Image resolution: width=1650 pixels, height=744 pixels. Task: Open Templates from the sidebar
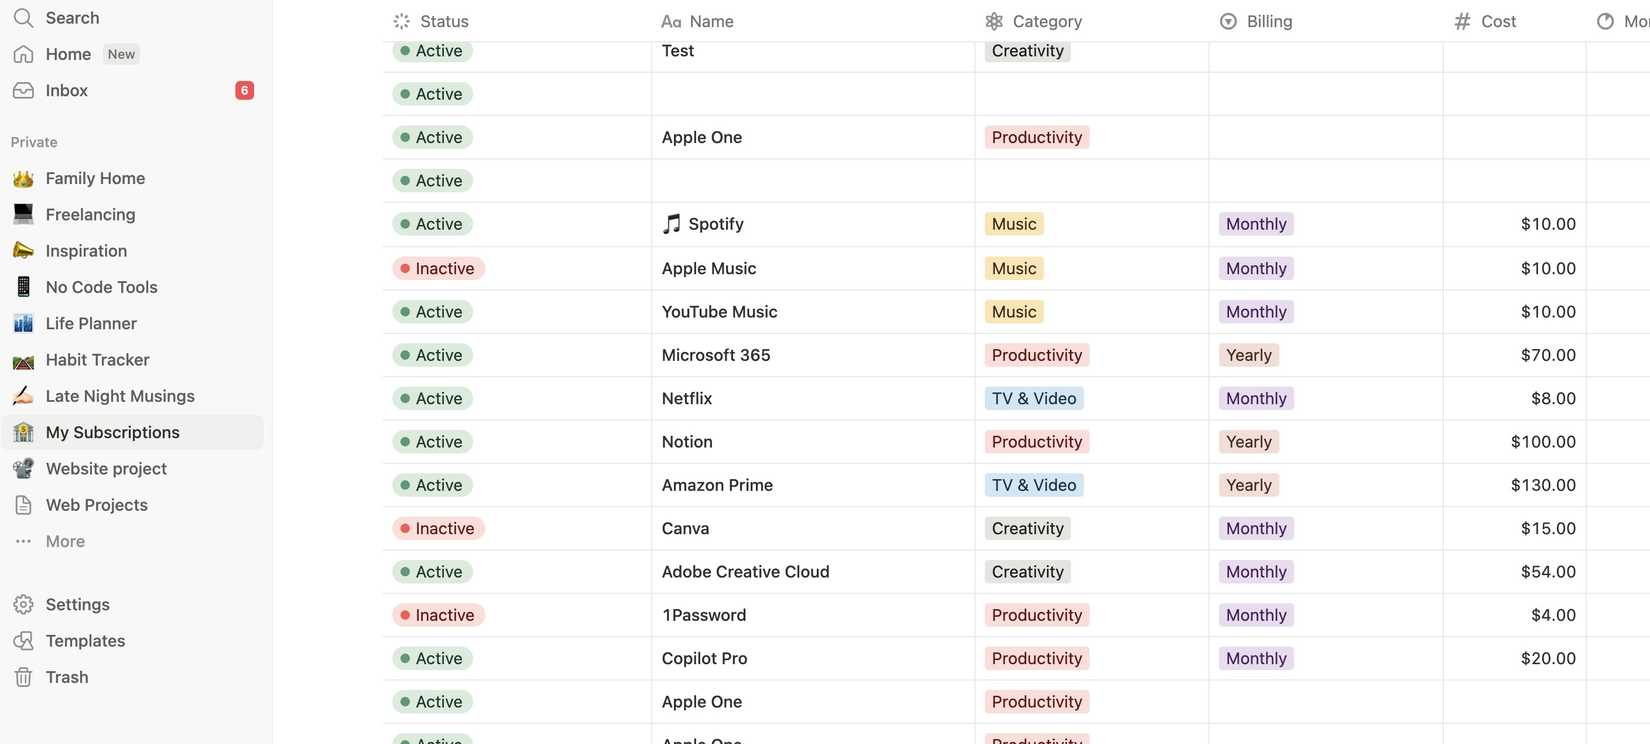[x=84, y=640]
